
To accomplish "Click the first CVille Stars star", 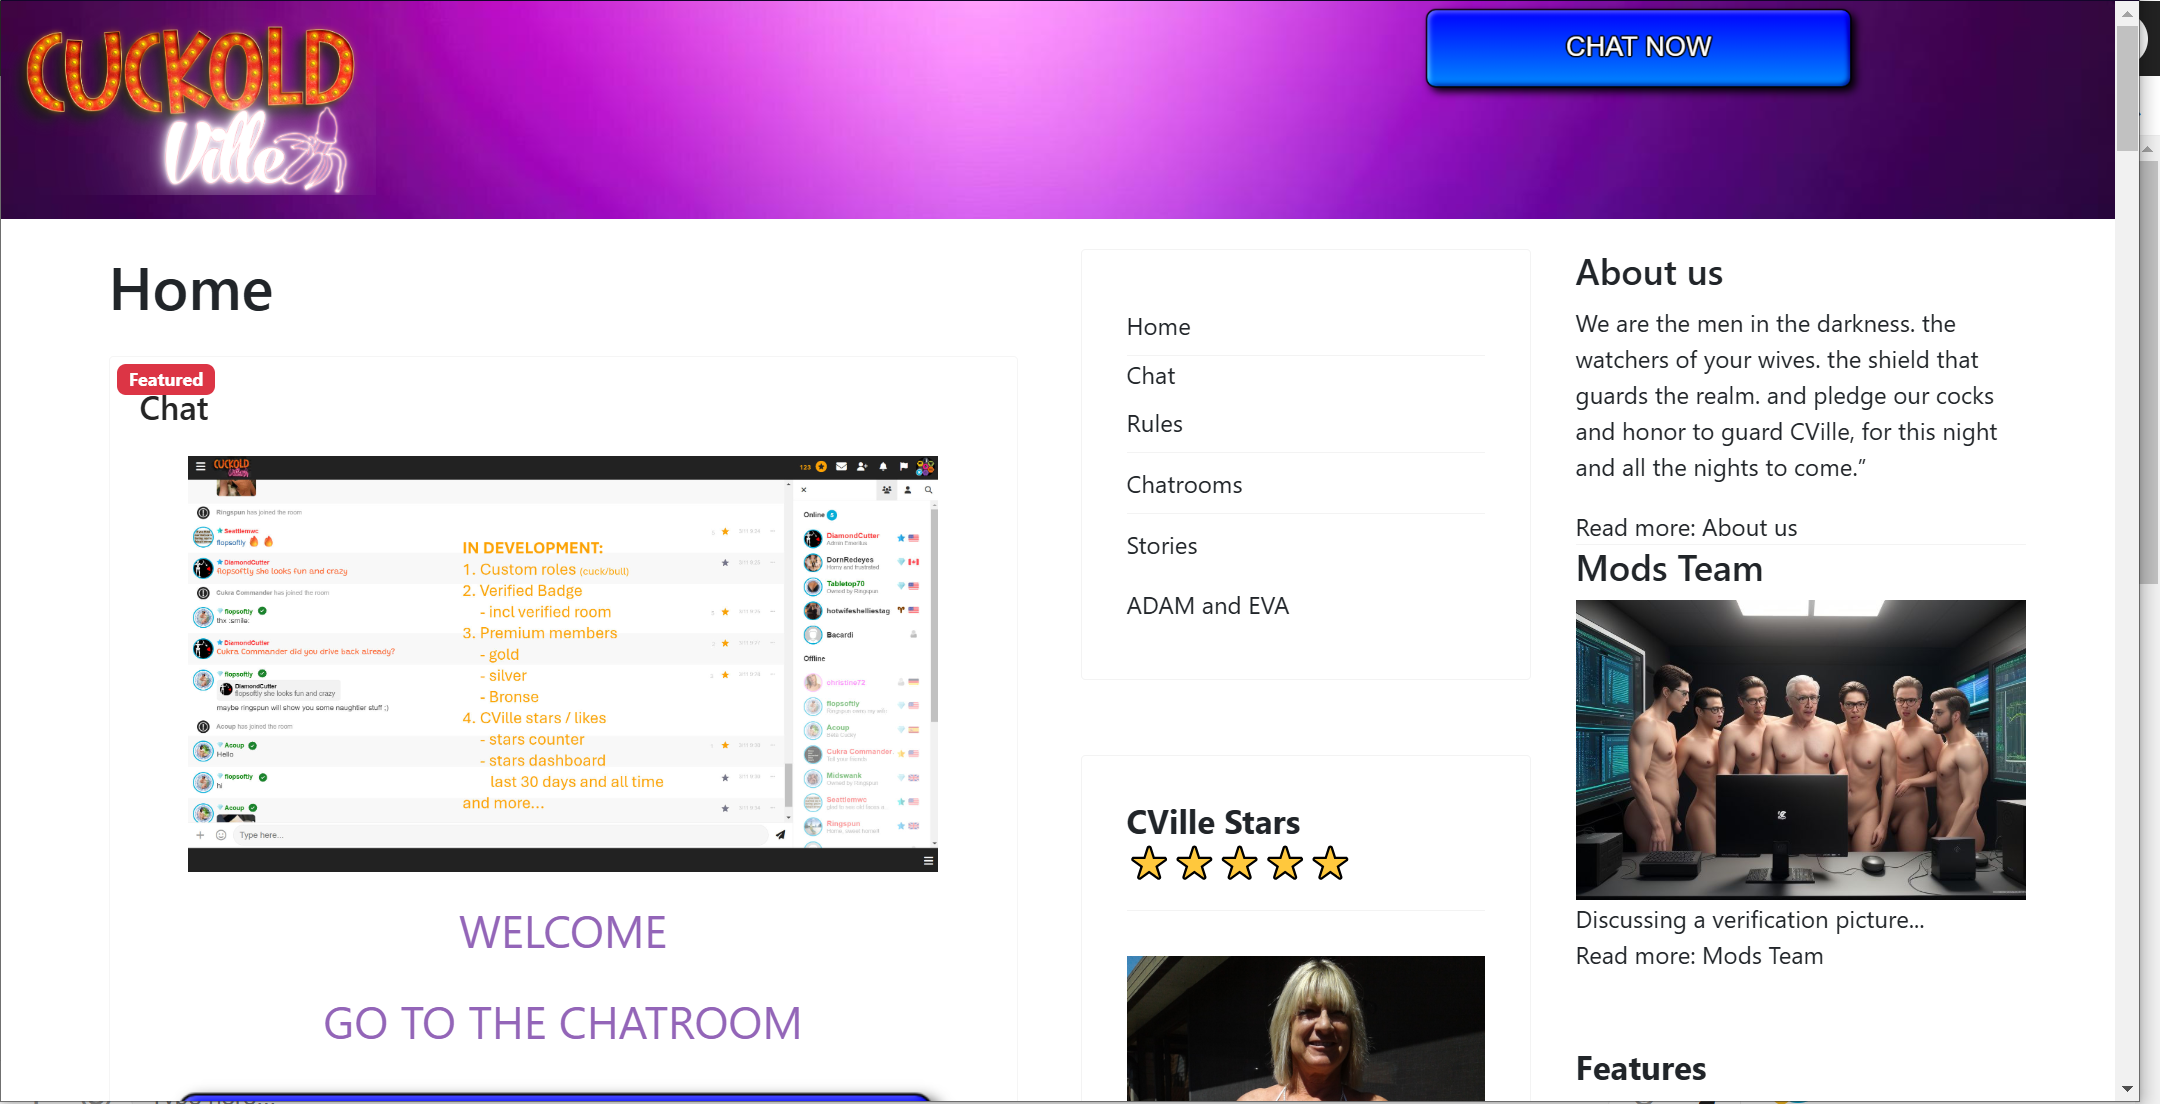I will pyautogui.click(x=1149, y=863).
